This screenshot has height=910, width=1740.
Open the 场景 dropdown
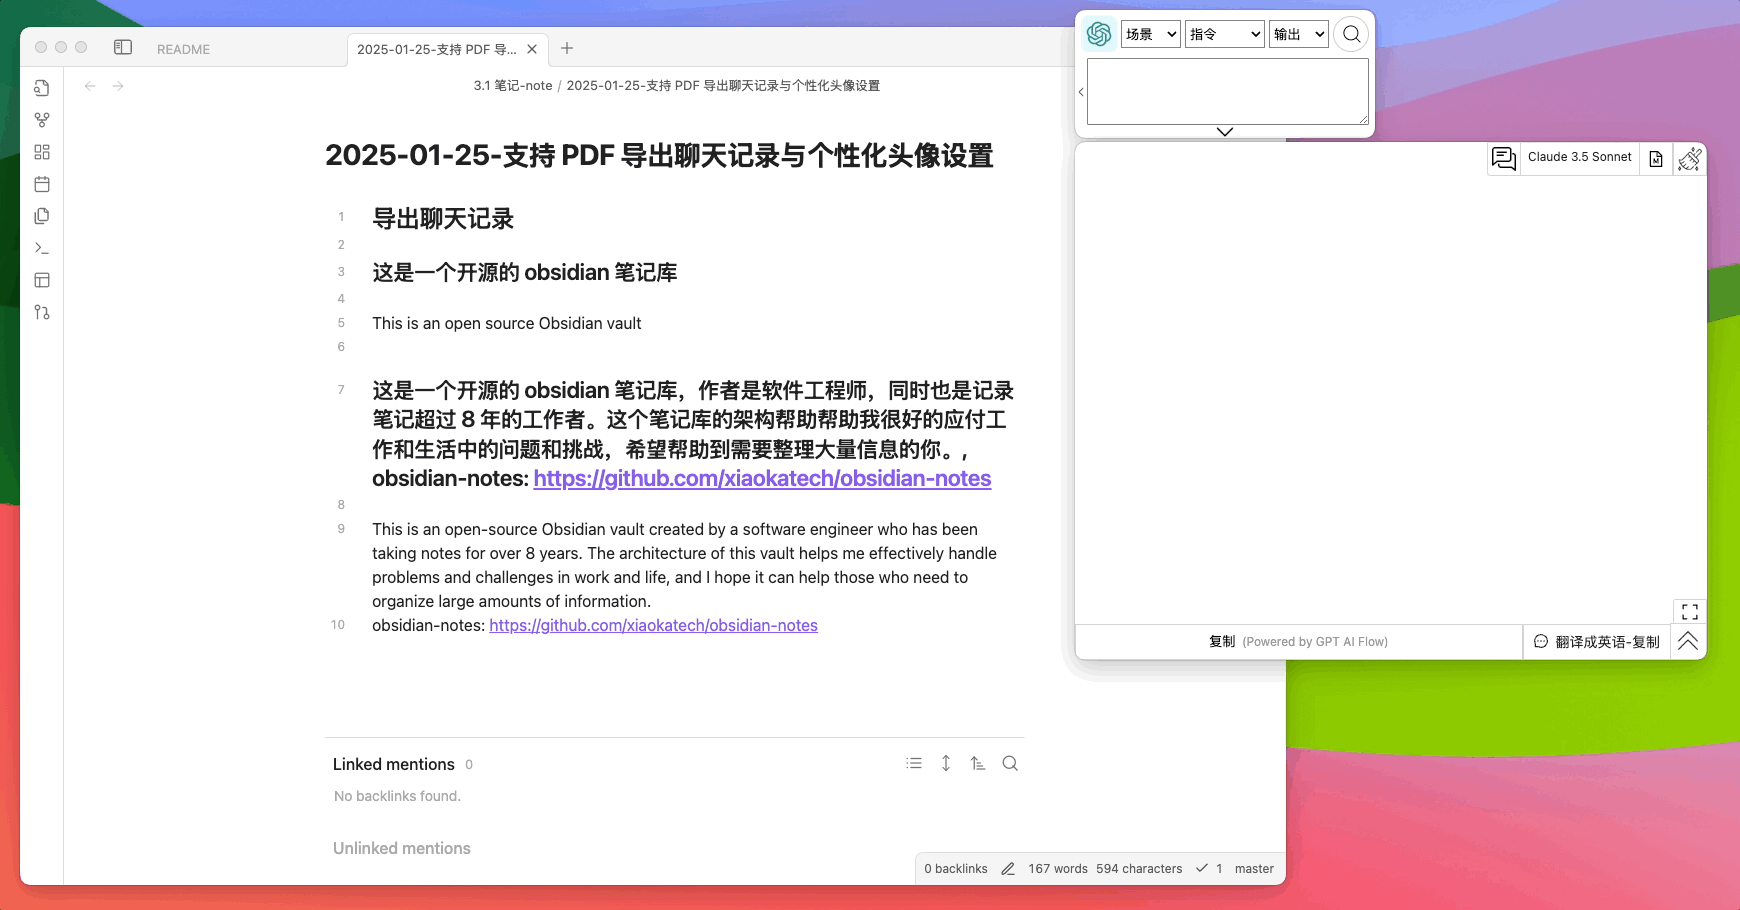(x=1151, y=34)
